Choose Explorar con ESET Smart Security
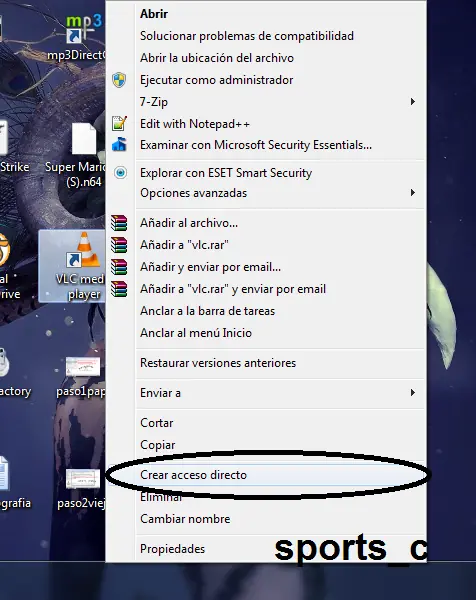Viewport: 476px width, 600px height. pos(226,173)
